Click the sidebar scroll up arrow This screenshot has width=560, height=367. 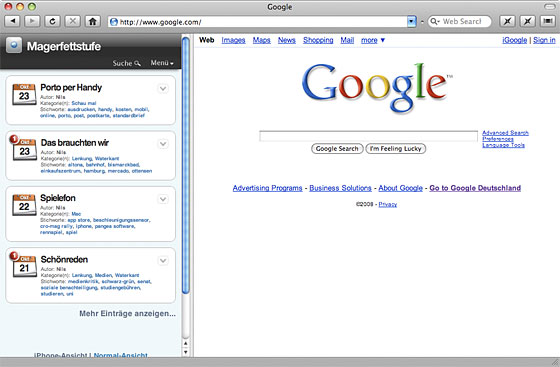pyautogui.click(x=185, y=343)
